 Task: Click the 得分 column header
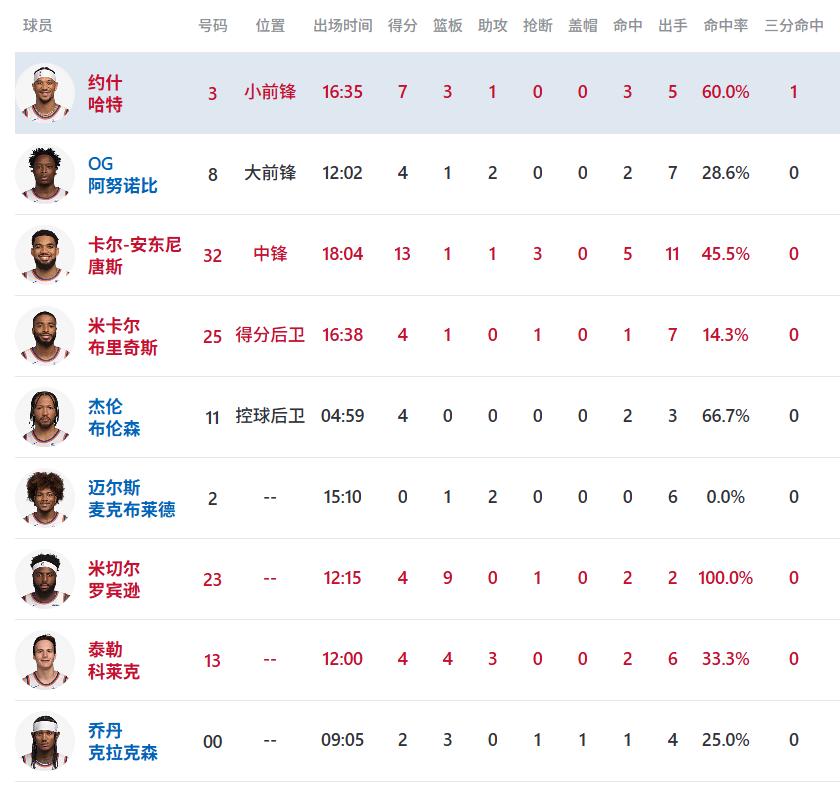coord(402,26)
